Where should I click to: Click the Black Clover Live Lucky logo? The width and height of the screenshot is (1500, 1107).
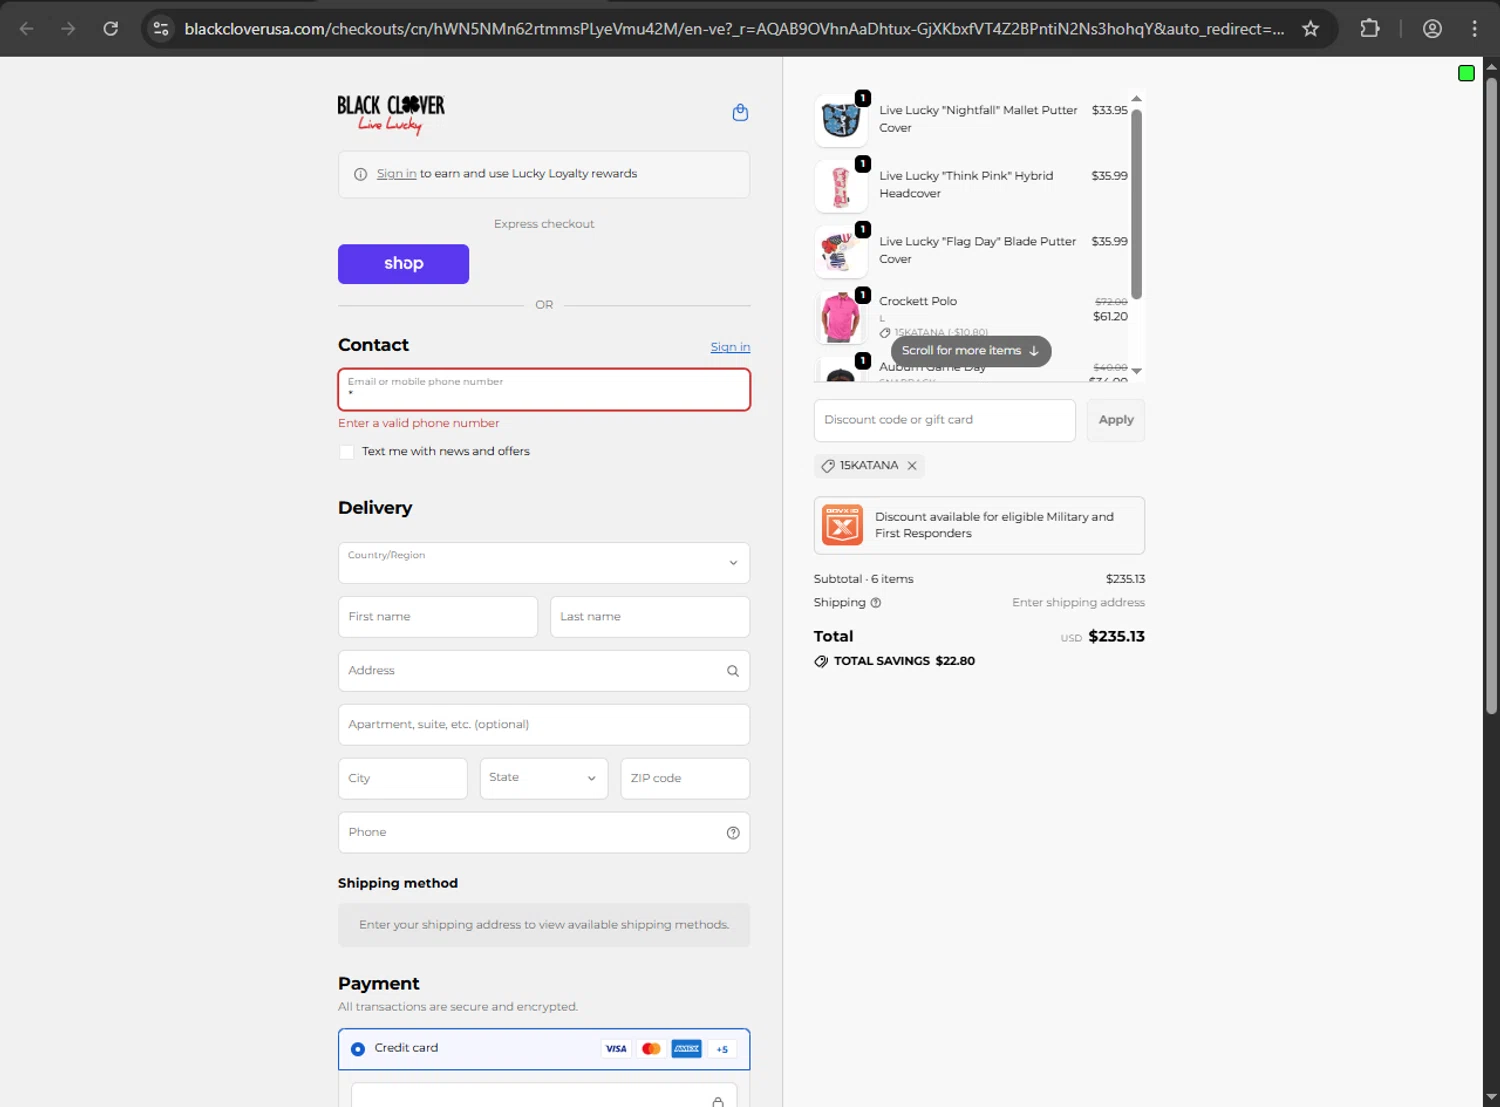click(x=391, y=114)
